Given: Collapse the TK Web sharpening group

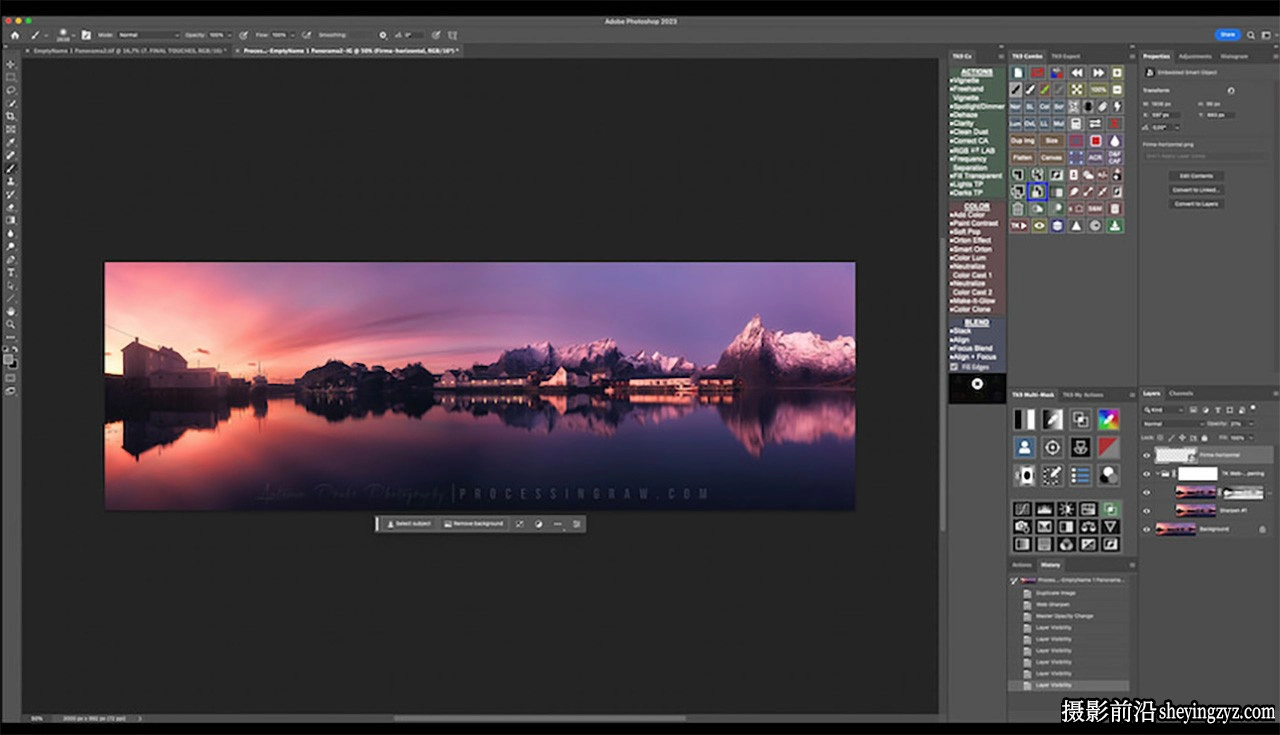Looking at the screenshot, I should pyautogui.click(x=1160, y=474).
